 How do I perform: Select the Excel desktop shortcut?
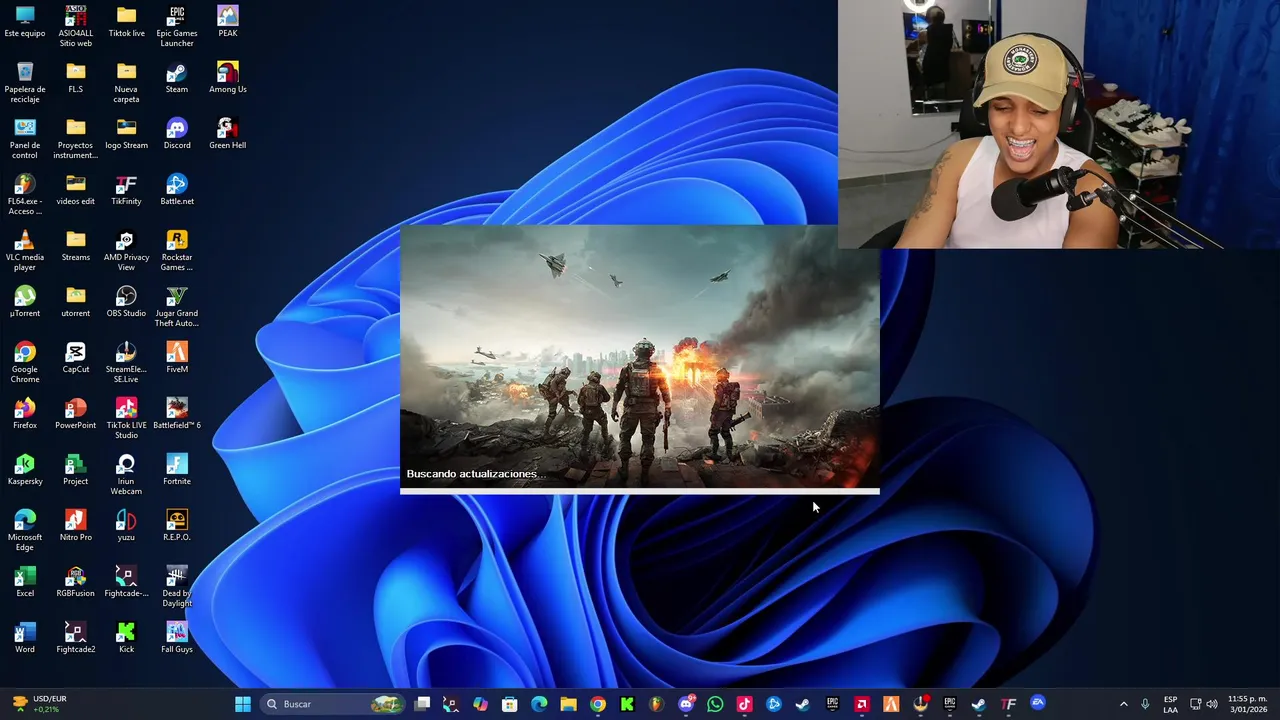coord(25,582)
